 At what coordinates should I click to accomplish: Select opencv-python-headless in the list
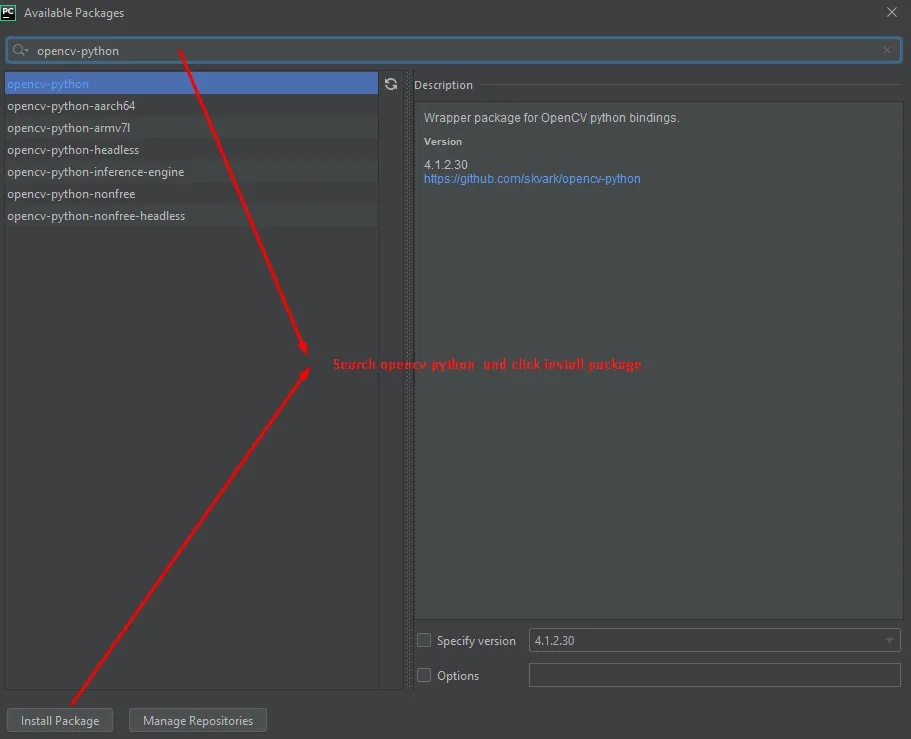191,150
